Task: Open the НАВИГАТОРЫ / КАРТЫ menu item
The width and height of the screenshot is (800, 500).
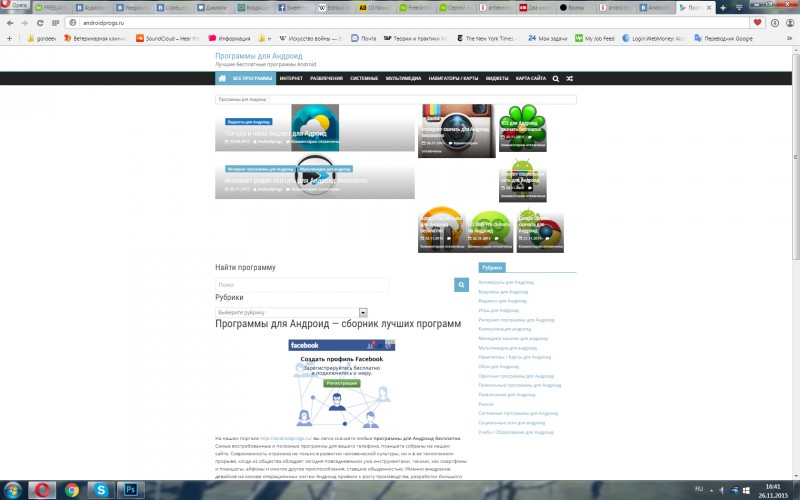Action: [x=453, y=79]
